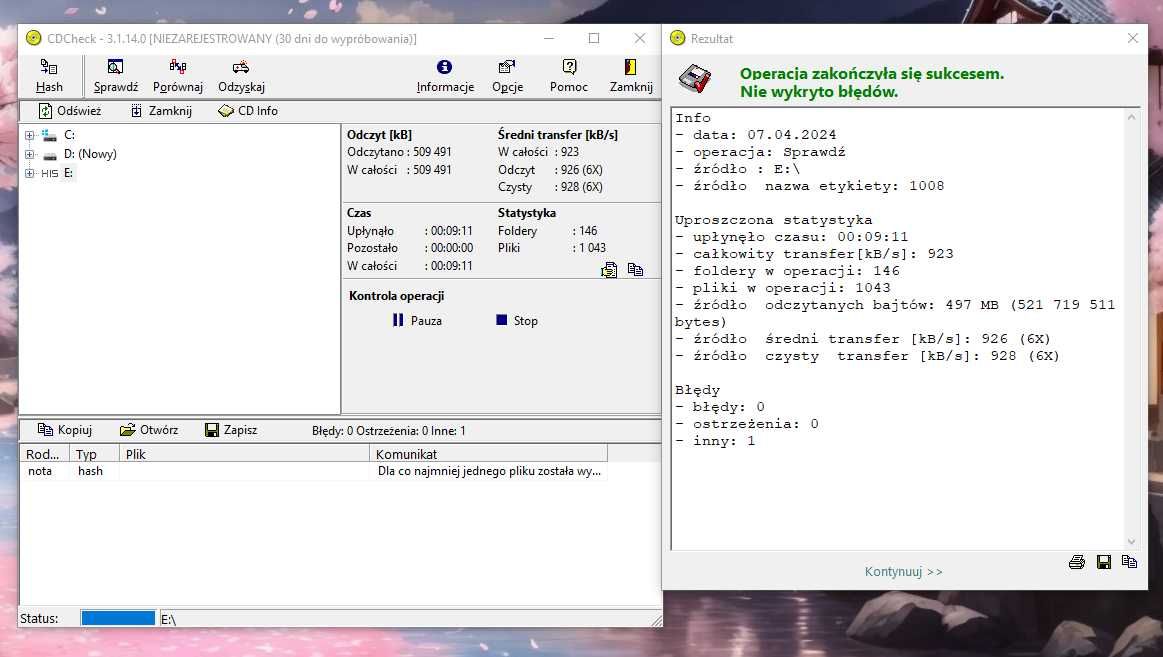Click Otwórz in the log toolbar

click(x=149, y=430)
